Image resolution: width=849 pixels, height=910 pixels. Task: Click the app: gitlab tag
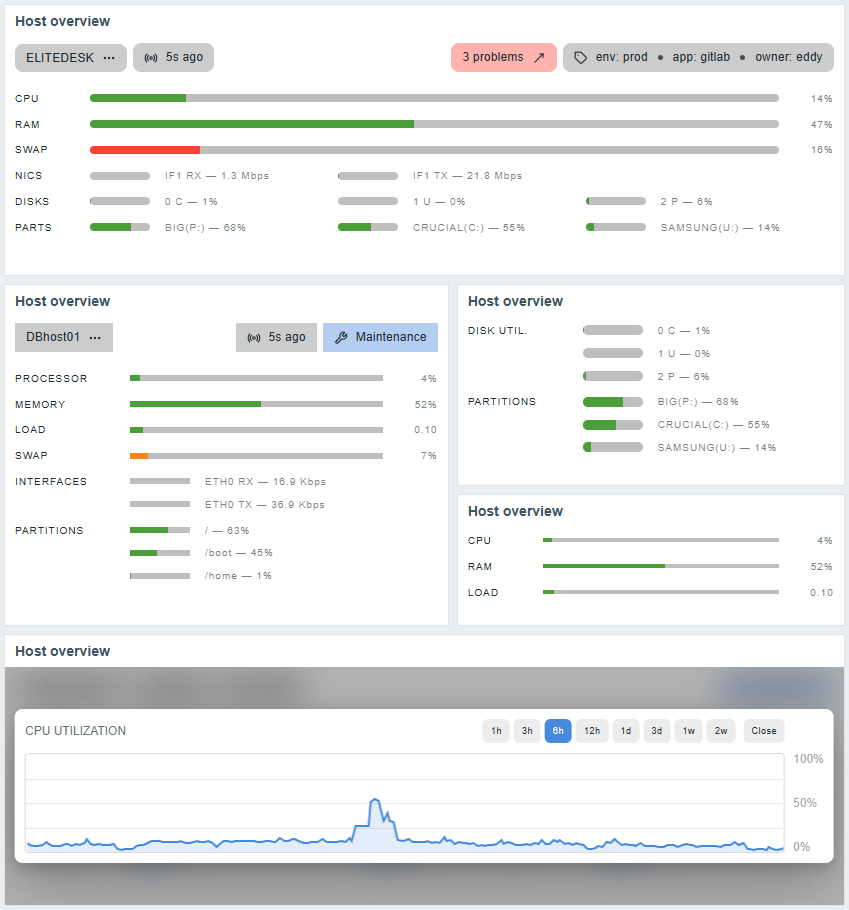(x=701, y=57)
